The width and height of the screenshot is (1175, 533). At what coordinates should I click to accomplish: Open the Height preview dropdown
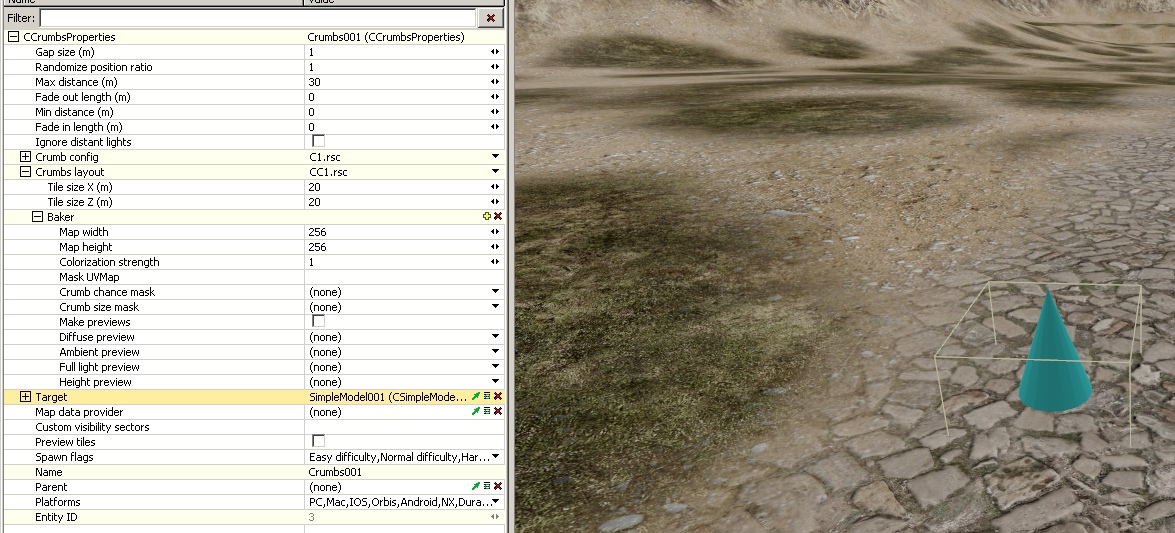495,382
